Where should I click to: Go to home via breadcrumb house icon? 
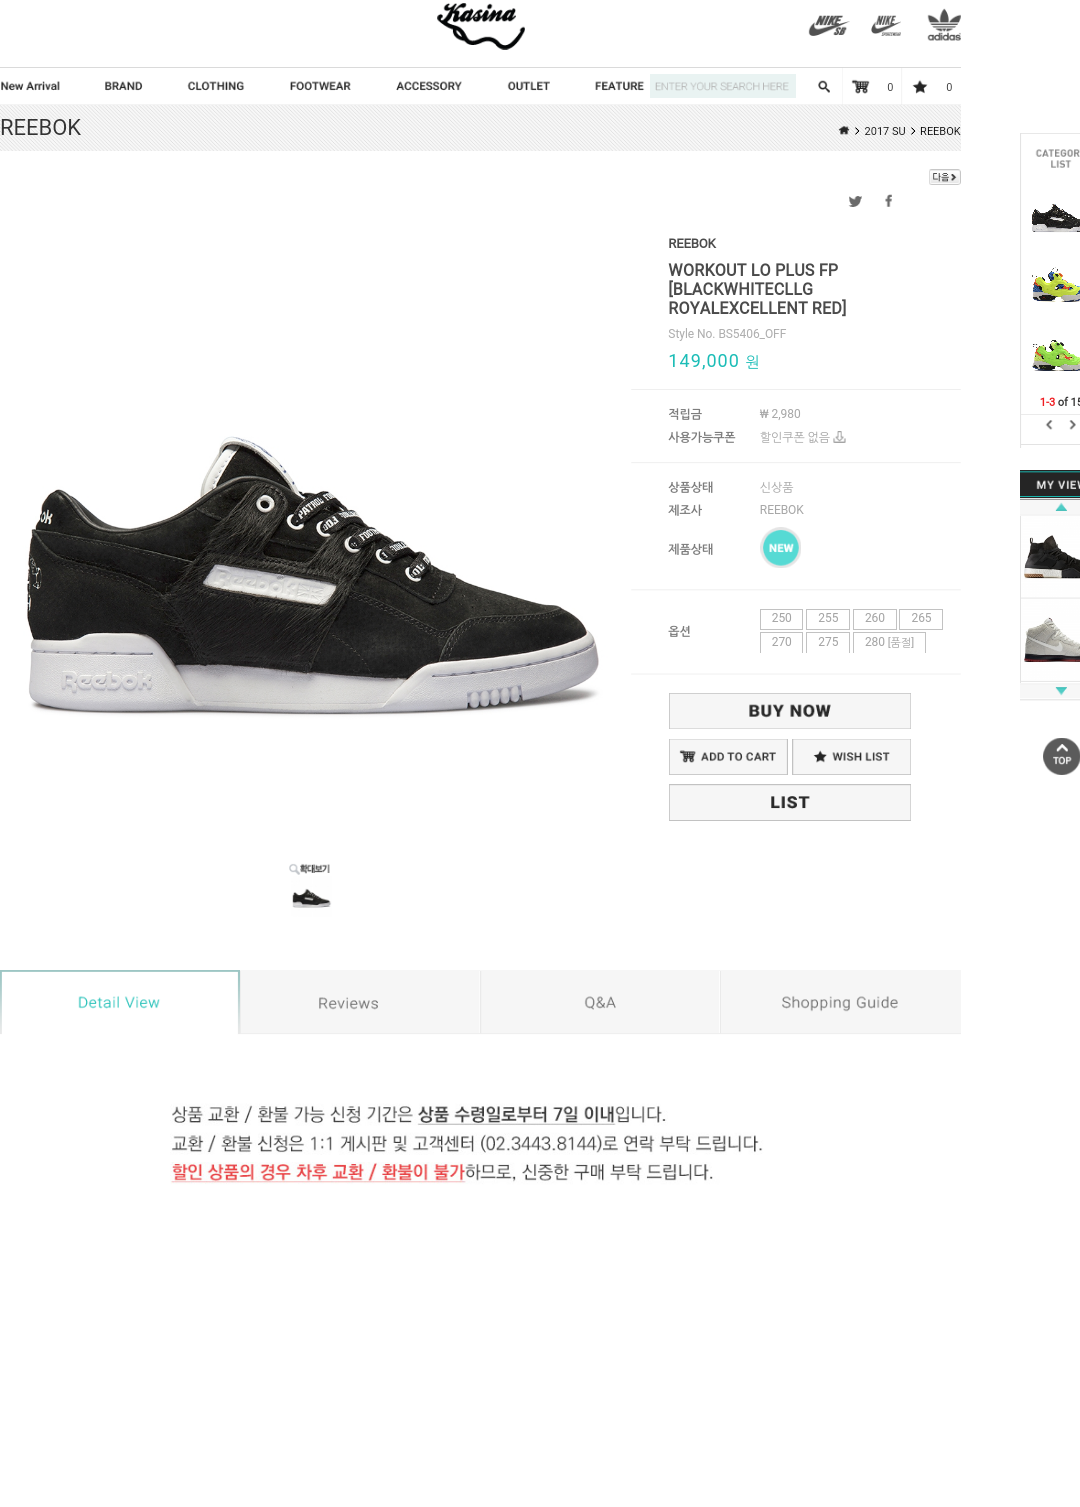click(844, 130)
